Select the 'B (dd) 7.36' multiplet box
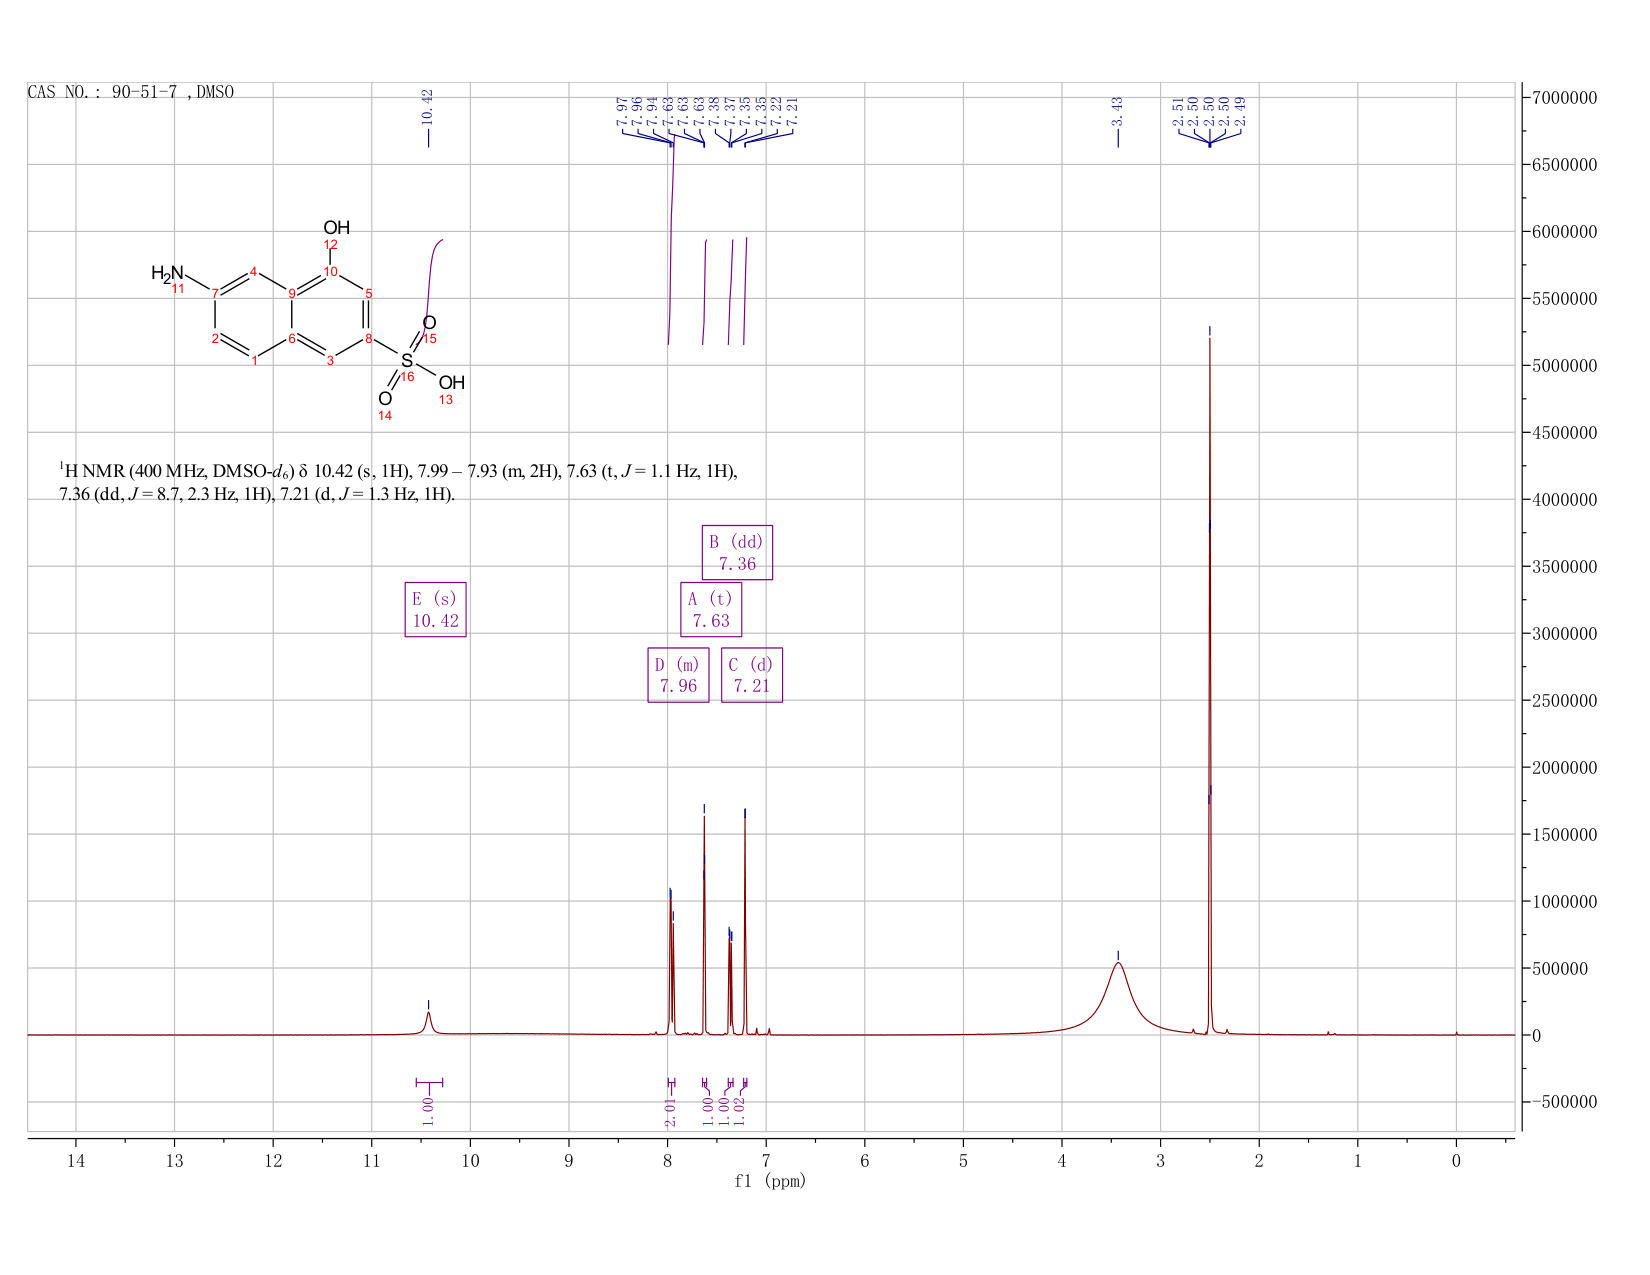This screenshot has height=1275, width=1650. [737, 552]
